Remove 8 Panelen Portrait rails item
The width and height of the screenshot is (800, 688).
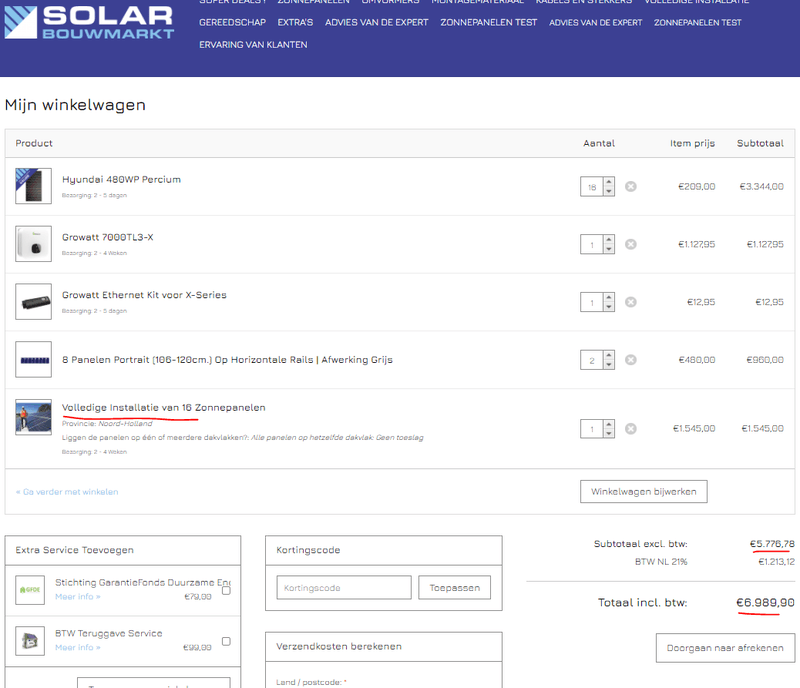pos(631,360)
